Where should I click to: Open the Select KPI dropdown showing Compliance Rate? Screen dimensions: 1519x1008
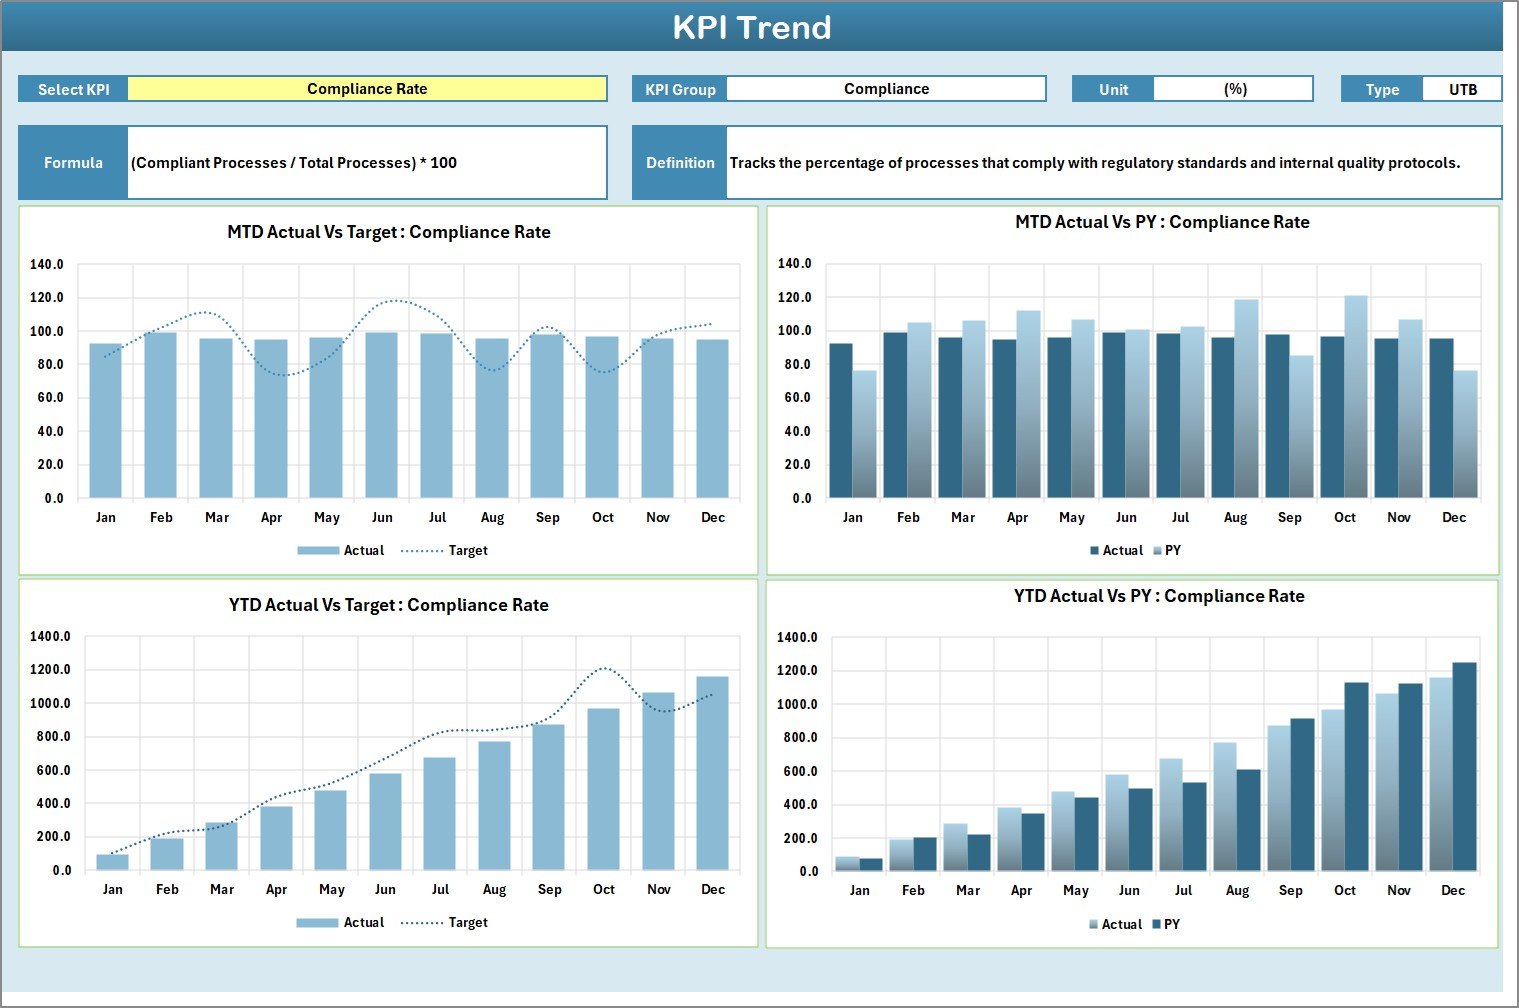click(x=366, y=89)
